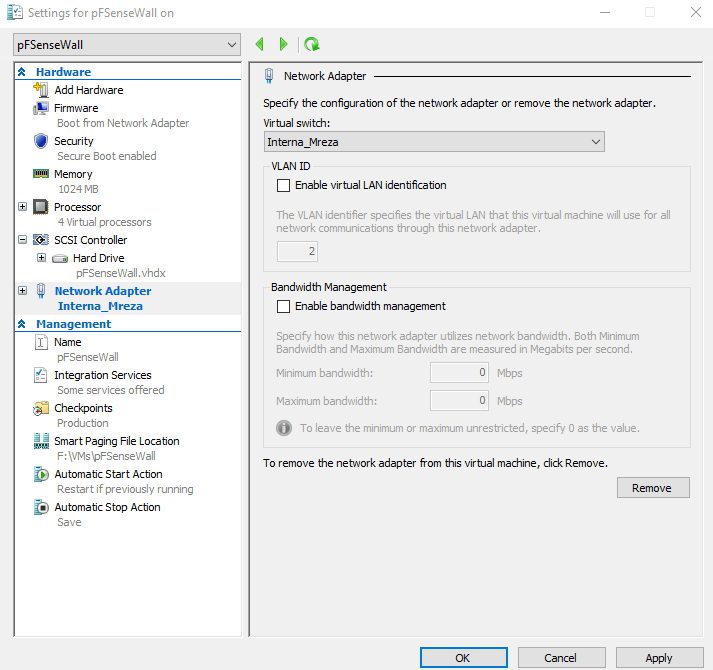713x670 pixels.
Task: Select the Memory settings entry
Action: click(x=75, y=174)
